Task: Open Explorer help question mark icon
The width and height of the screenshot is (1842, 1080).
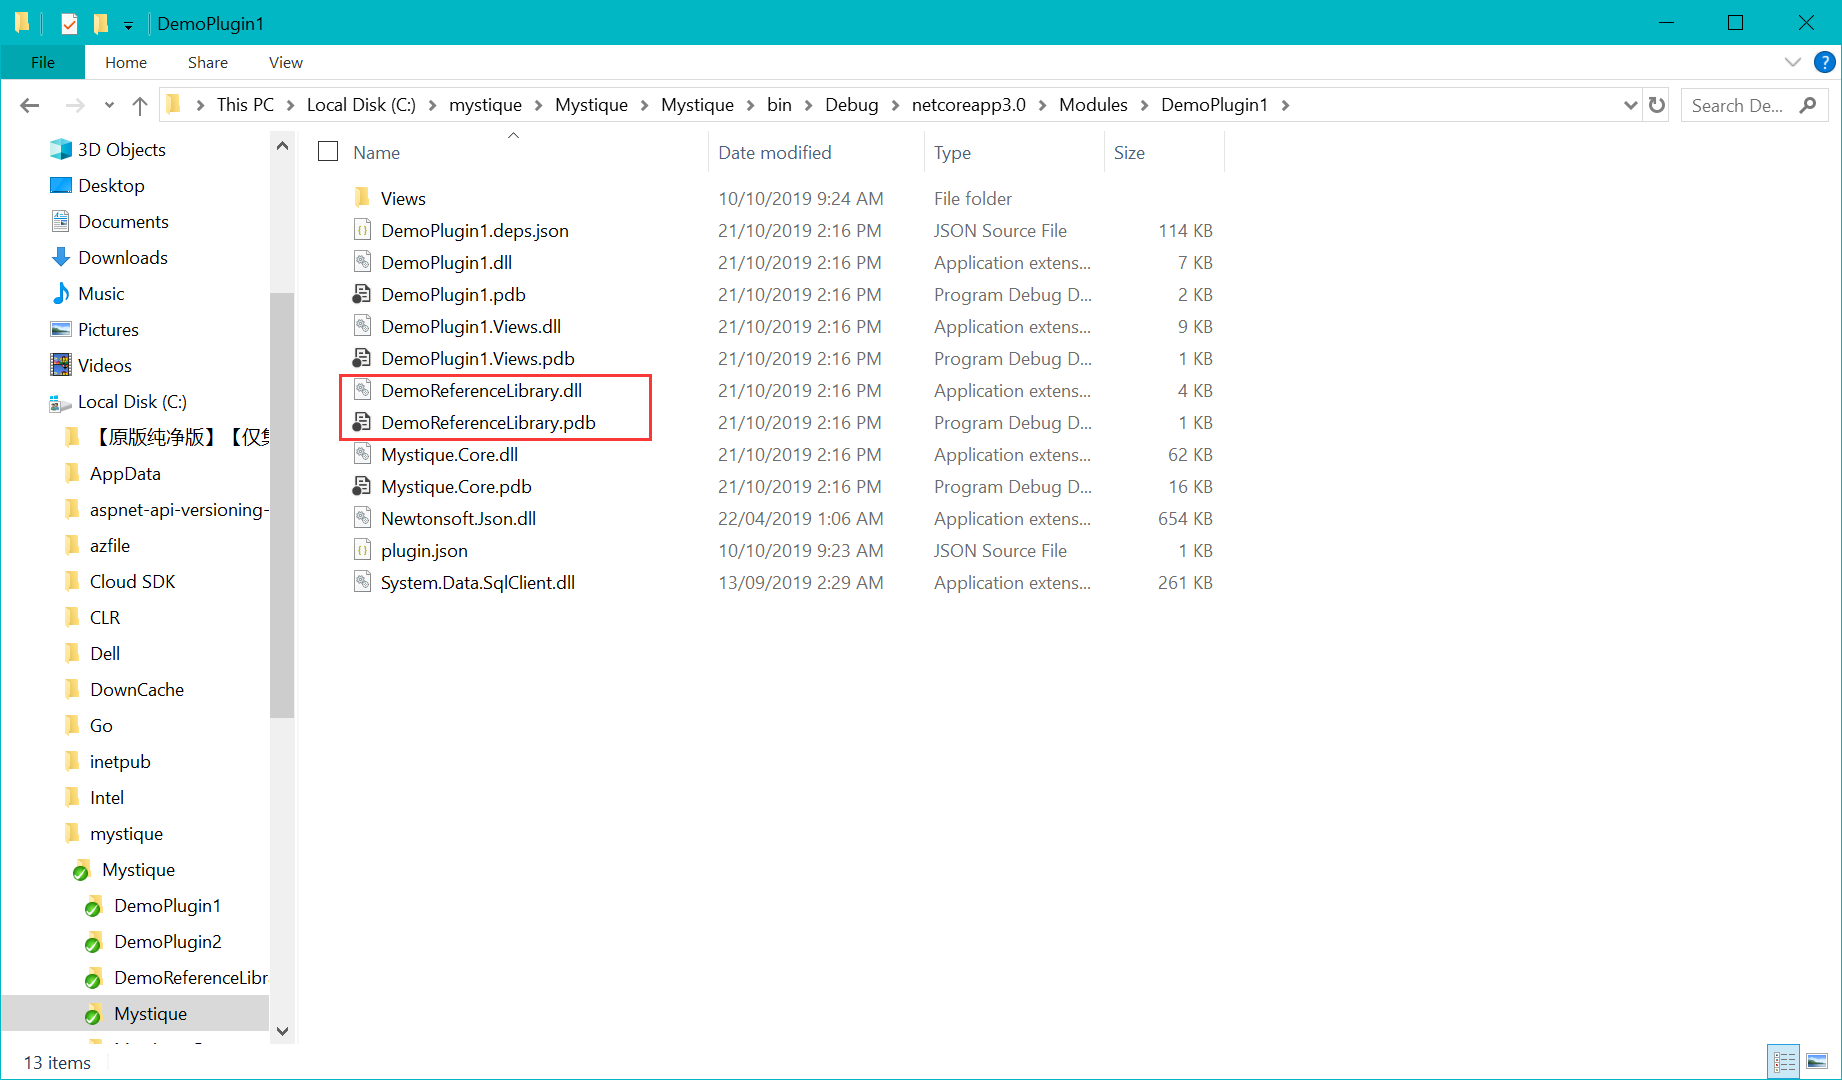Action: [x=1824, y=62]
